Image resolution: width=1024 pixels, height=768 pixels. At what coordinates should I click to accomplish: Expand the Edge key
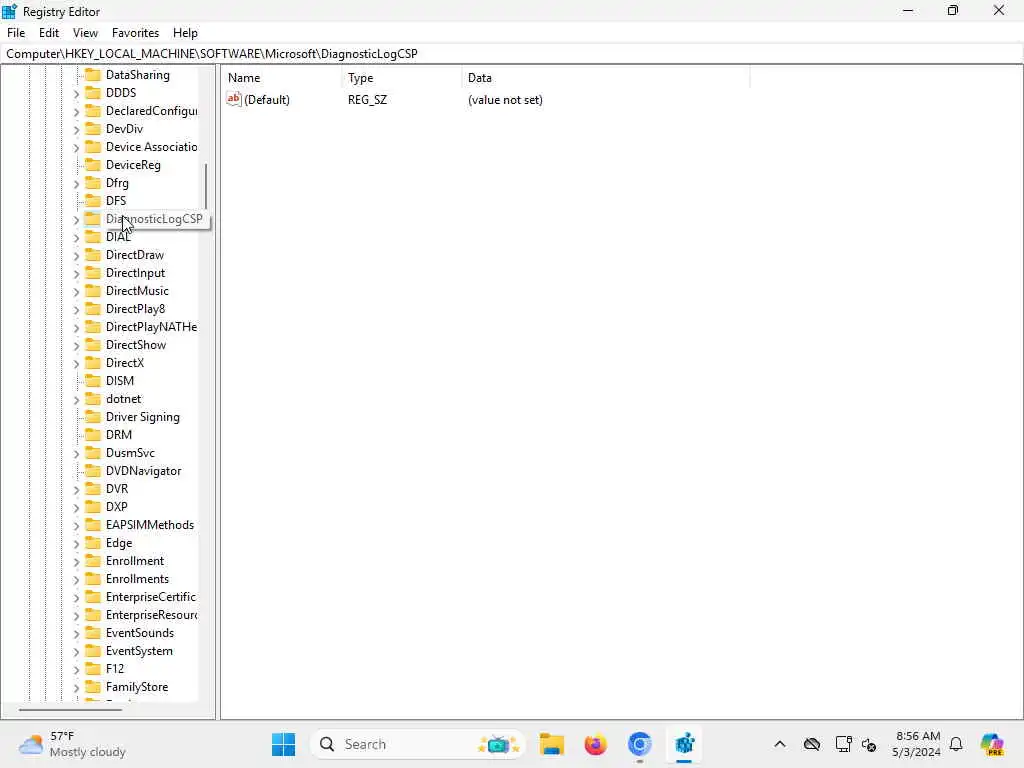coord(76,543)
